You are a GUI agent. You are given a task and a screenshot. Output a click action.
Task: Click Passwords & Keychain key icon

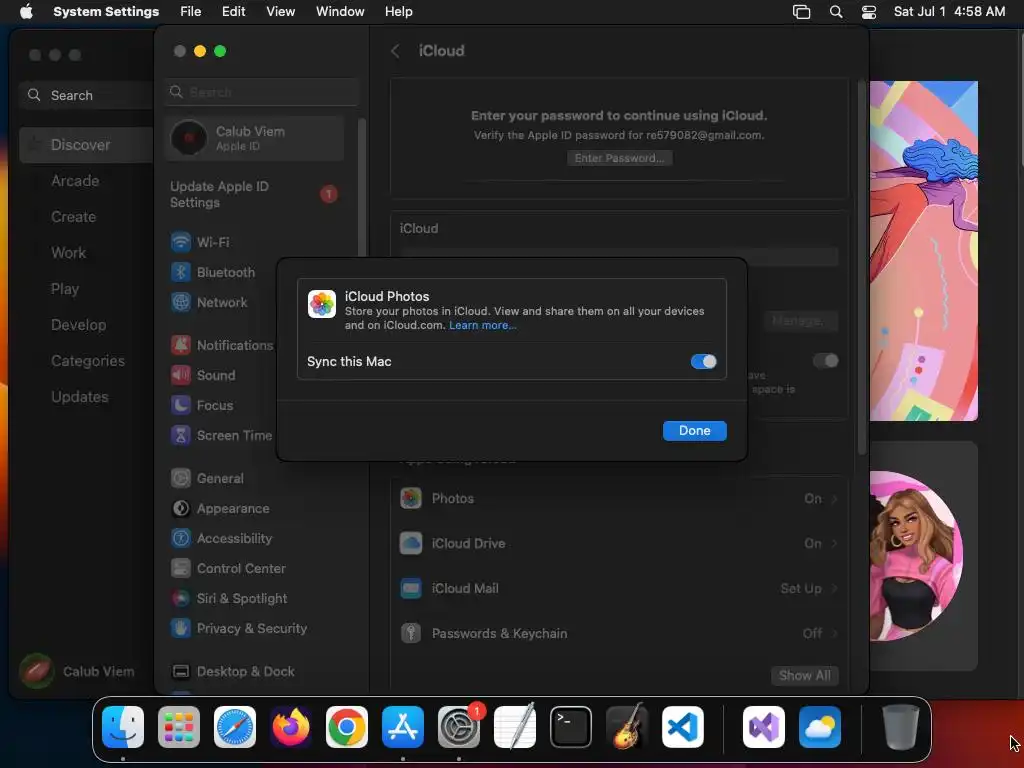point(411,634)
